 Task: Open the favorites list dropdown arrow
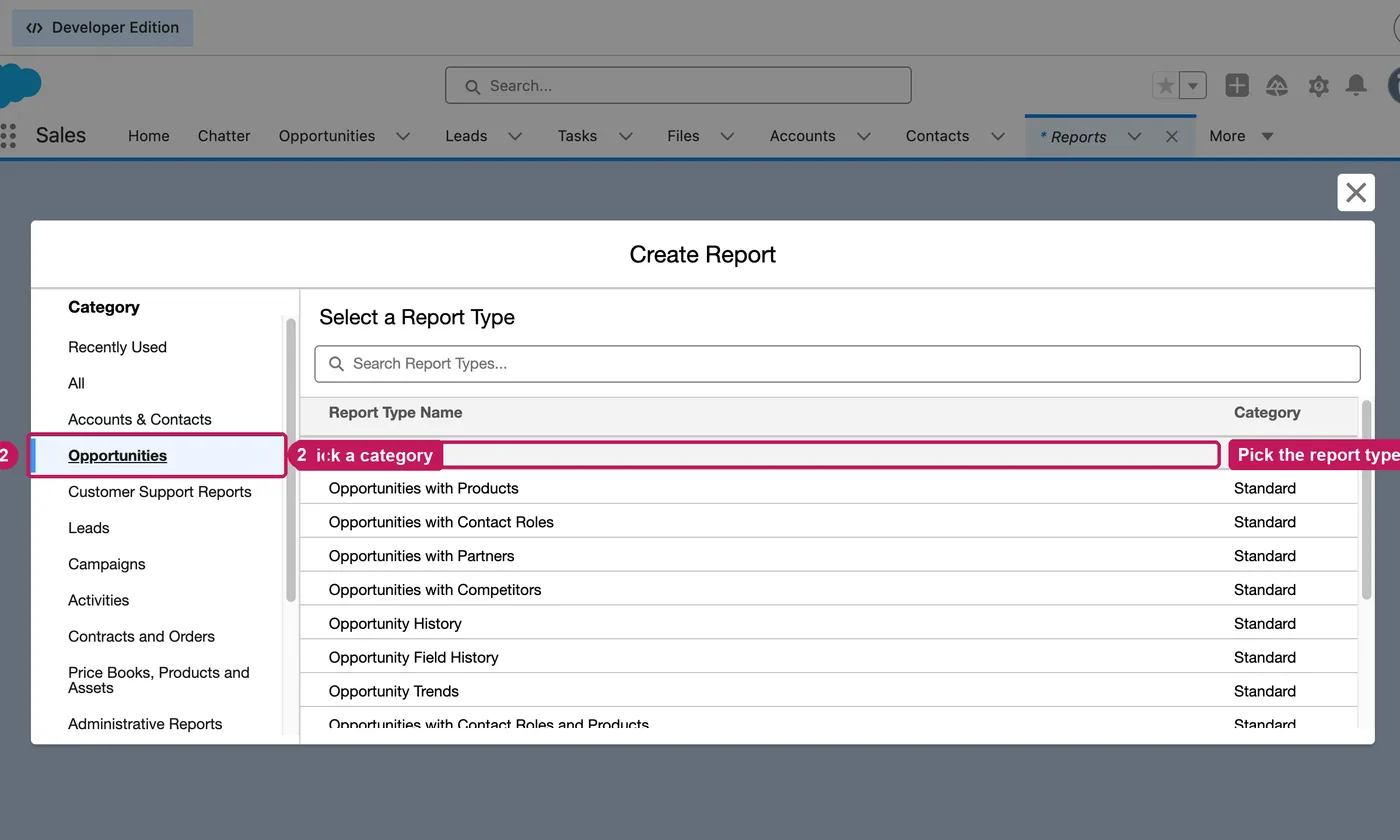pyautogui.click(x=1193, y=86)
